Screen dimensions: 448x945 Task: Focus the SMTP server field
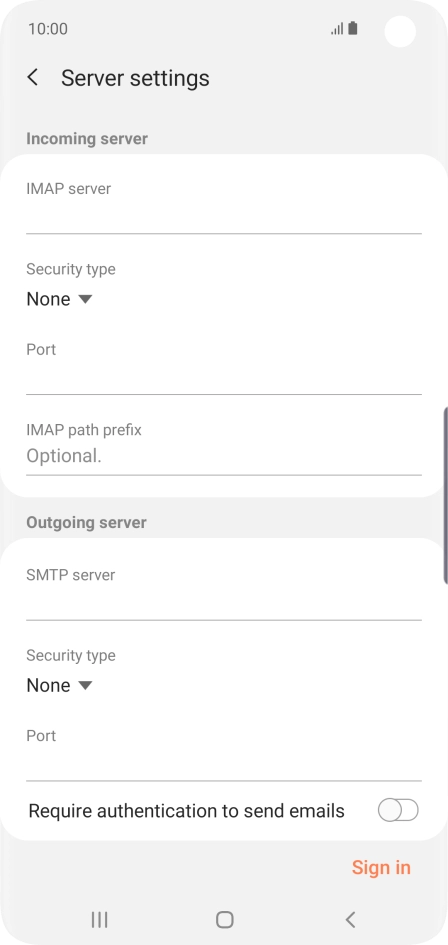coord(224,603)
